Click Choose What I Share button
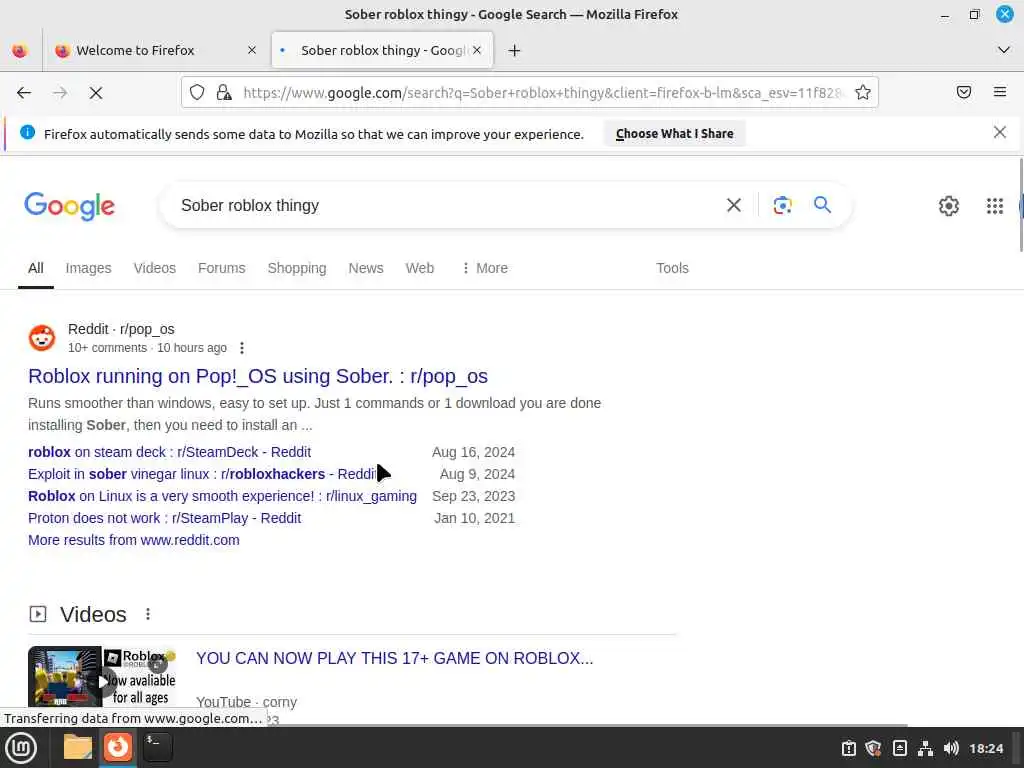Image resolution: width=1024 pixels, height=768 pixels. 674,134
